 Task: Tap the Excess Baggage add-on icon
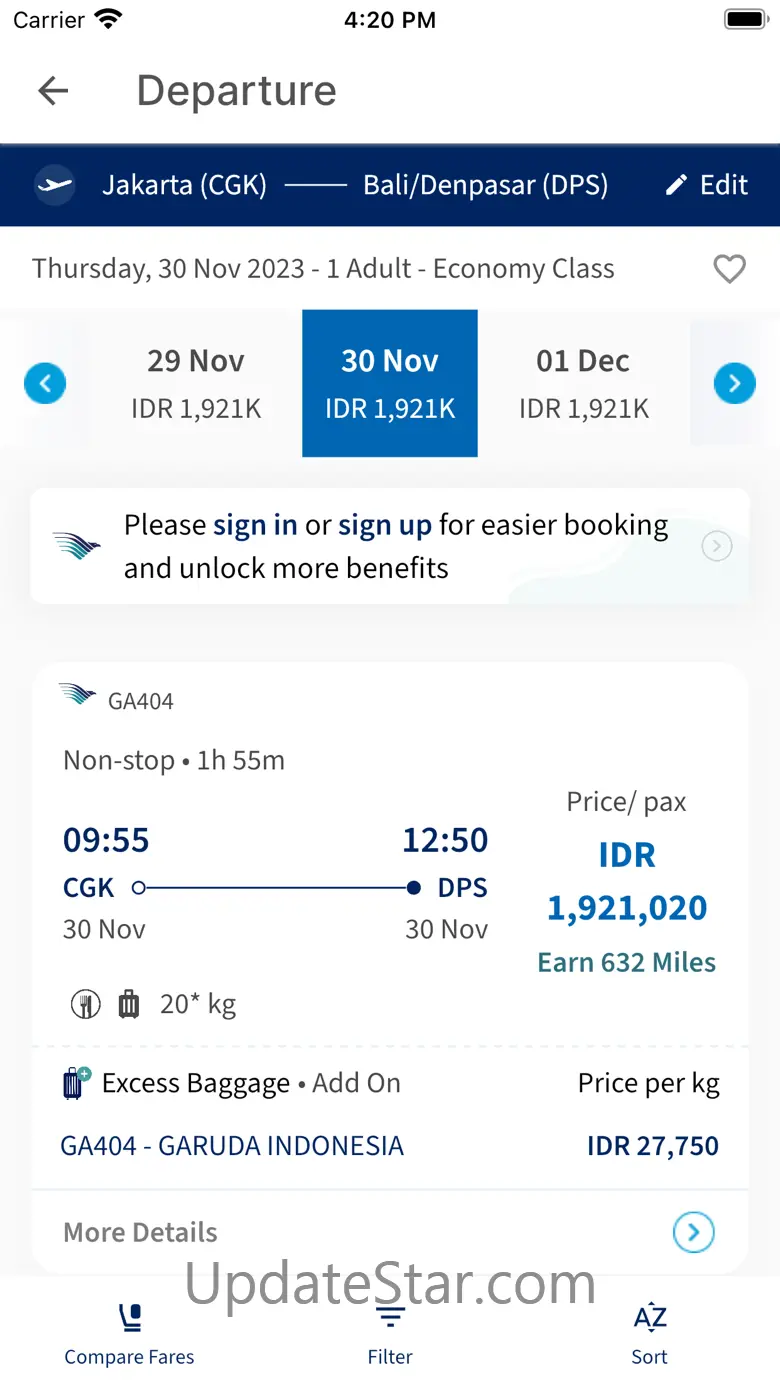[75, 1084]
